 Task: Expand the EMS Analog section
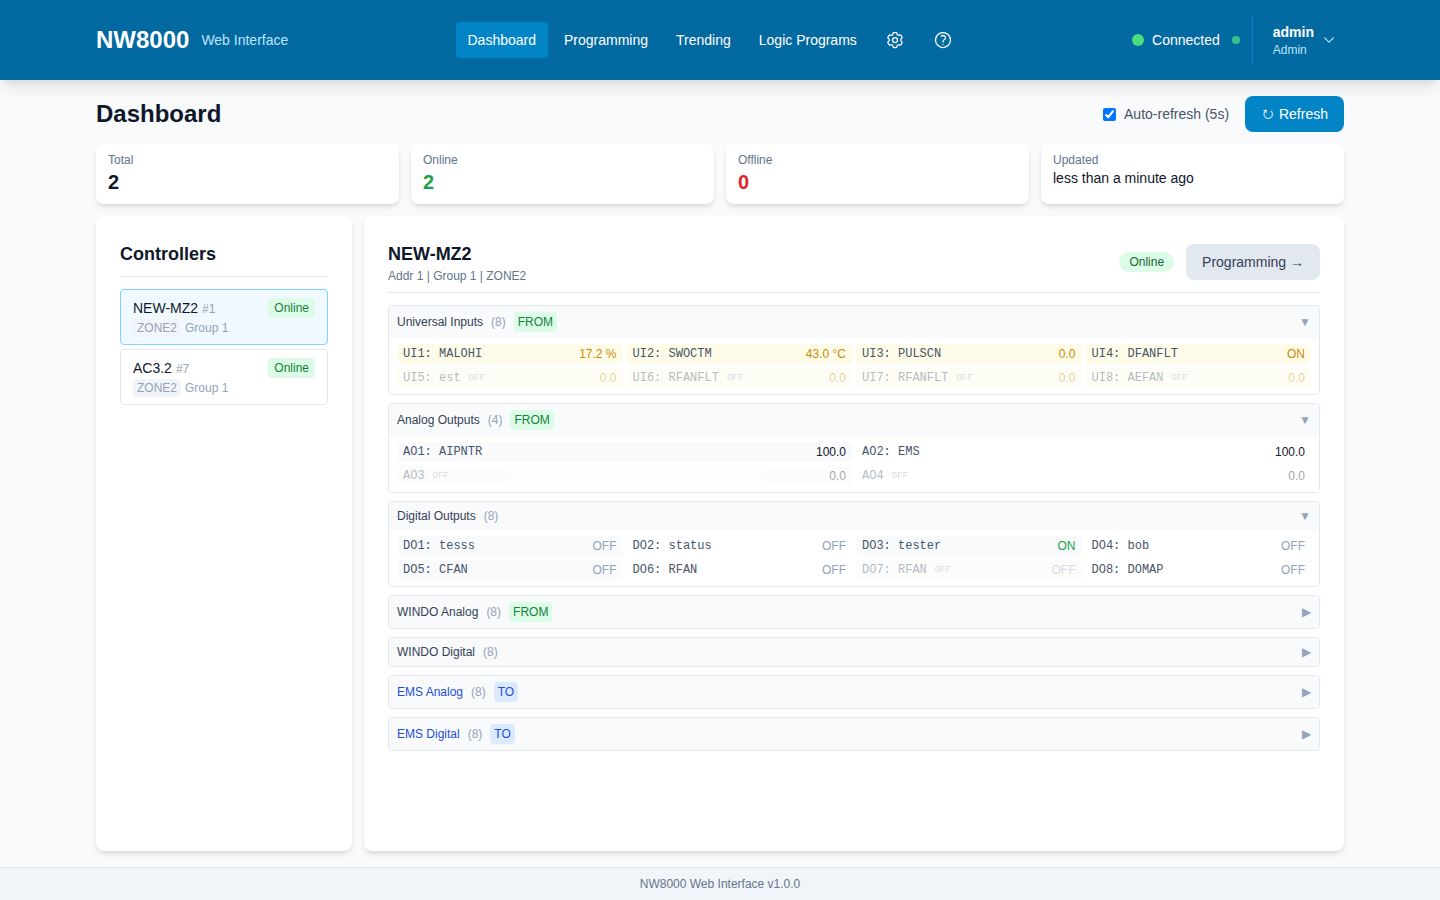point(853,692)
